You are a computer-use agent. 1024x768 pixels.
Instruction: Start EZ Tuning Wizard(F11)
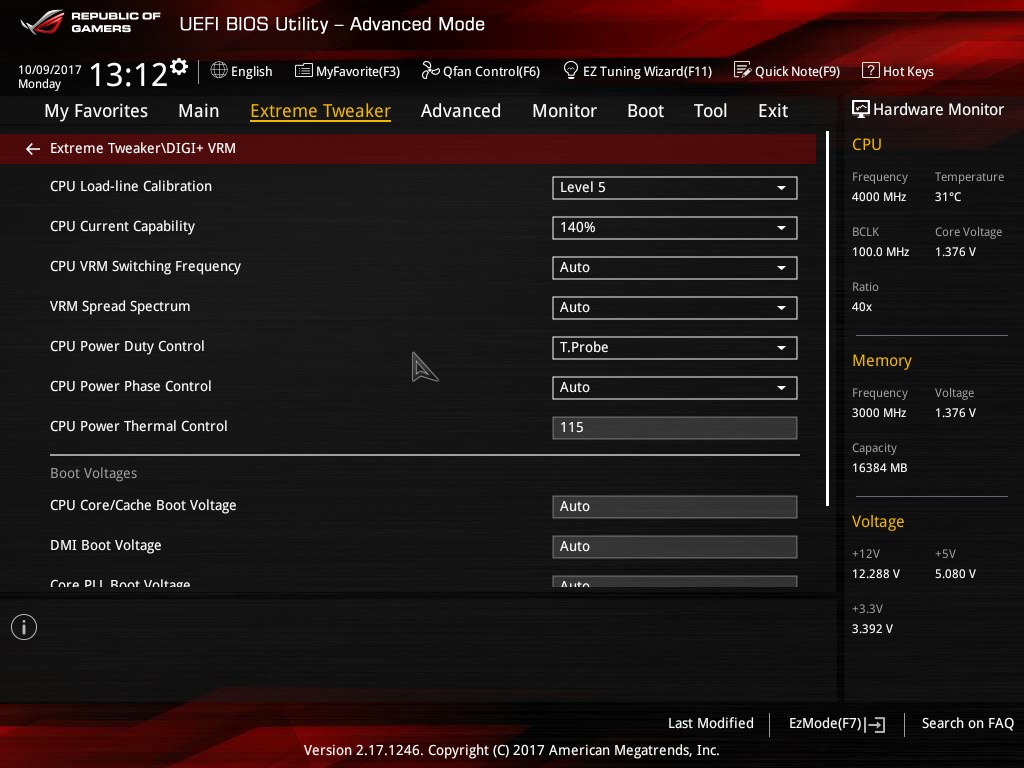(x=647, y=71)
